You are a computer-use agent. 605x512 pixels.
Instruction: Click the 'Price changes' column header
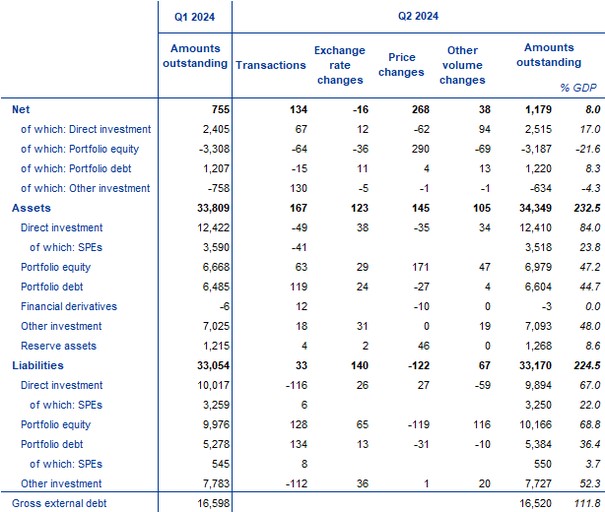click(x=401, y=65)
